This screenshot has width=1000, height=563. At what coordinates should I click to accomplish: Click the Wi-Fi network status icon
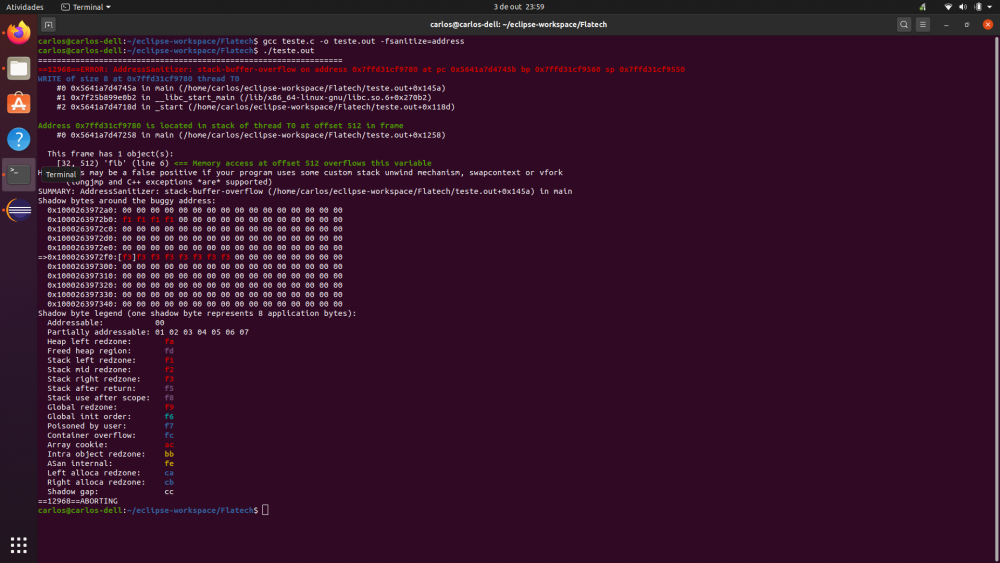click(948, 7)
